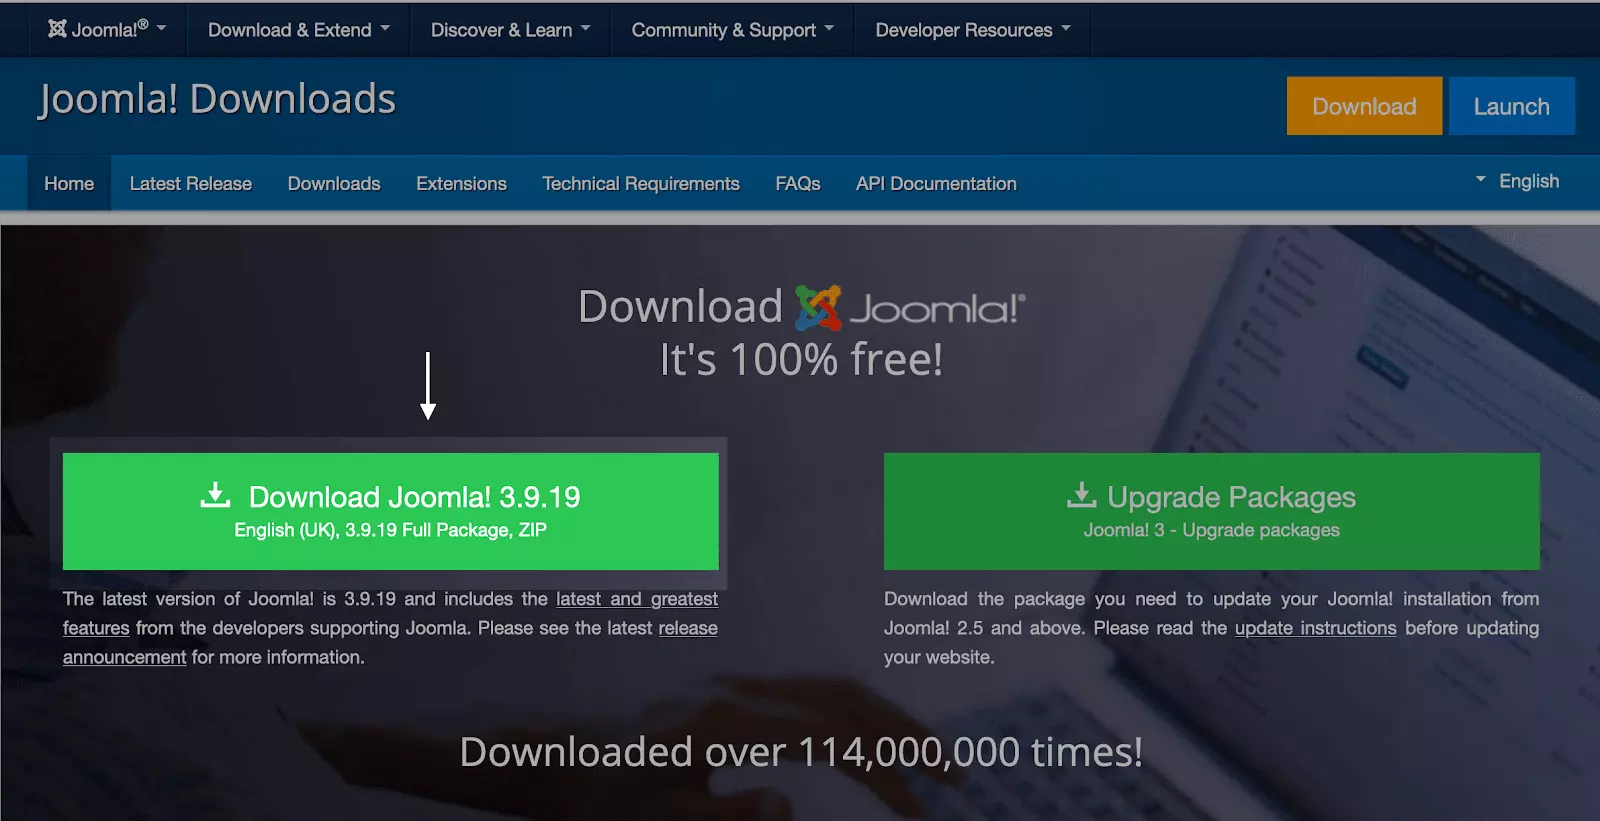Open the English language selector
This screenshot has height=821, width=1600.
pos(1518,181)
